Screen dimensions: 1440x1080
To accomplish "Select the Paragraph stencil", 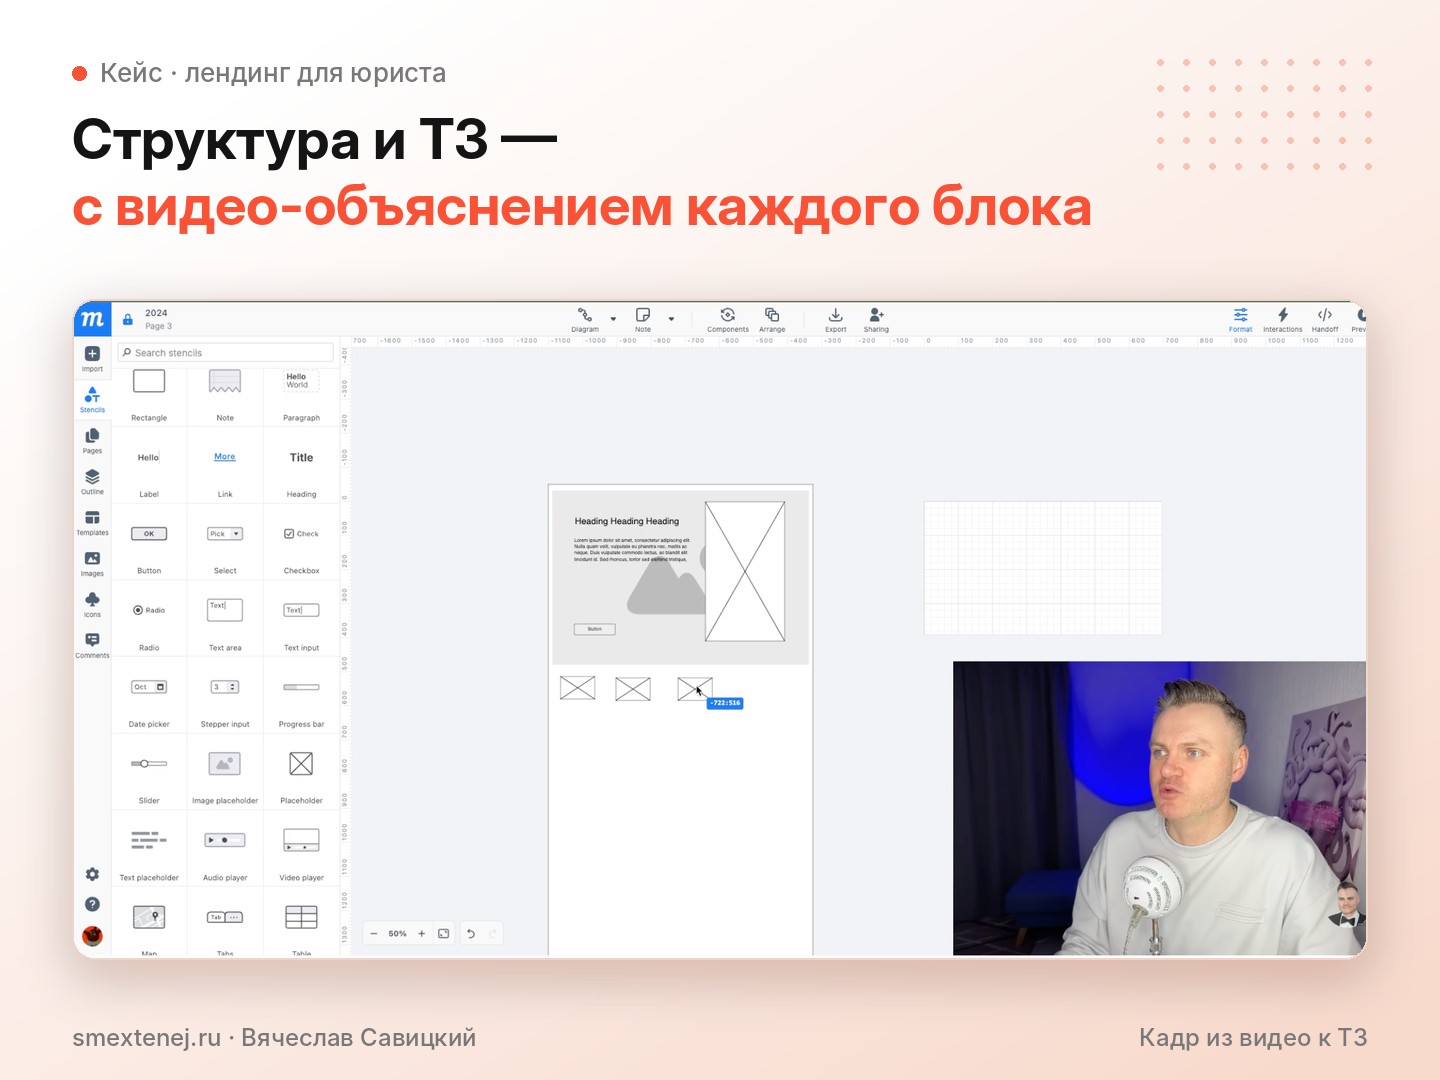I will pyautogui.click(x=301, y=395).
